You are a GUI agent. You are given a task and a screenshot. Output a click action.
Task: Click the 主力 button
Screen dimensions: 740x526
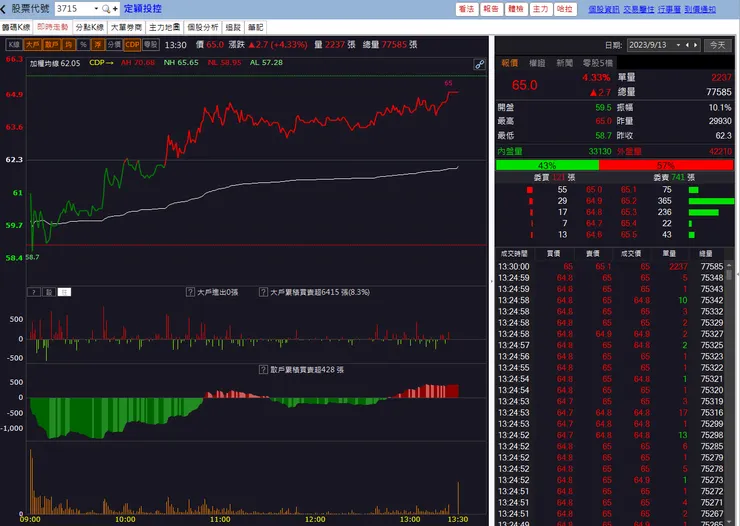[x=540, y=9]
